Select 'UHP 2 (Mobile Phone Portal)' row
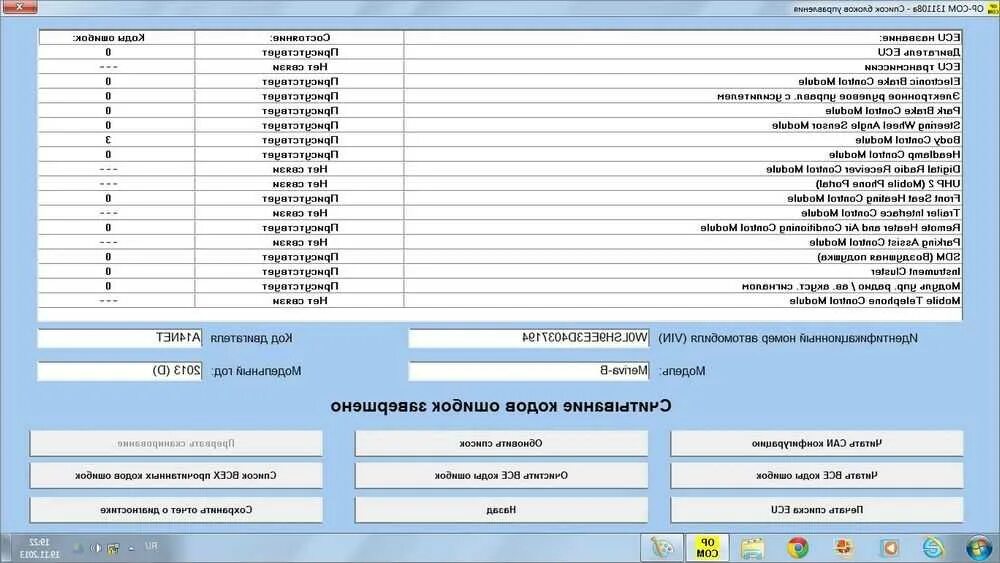Screen dimensions: 1000x563 (500, 184)
